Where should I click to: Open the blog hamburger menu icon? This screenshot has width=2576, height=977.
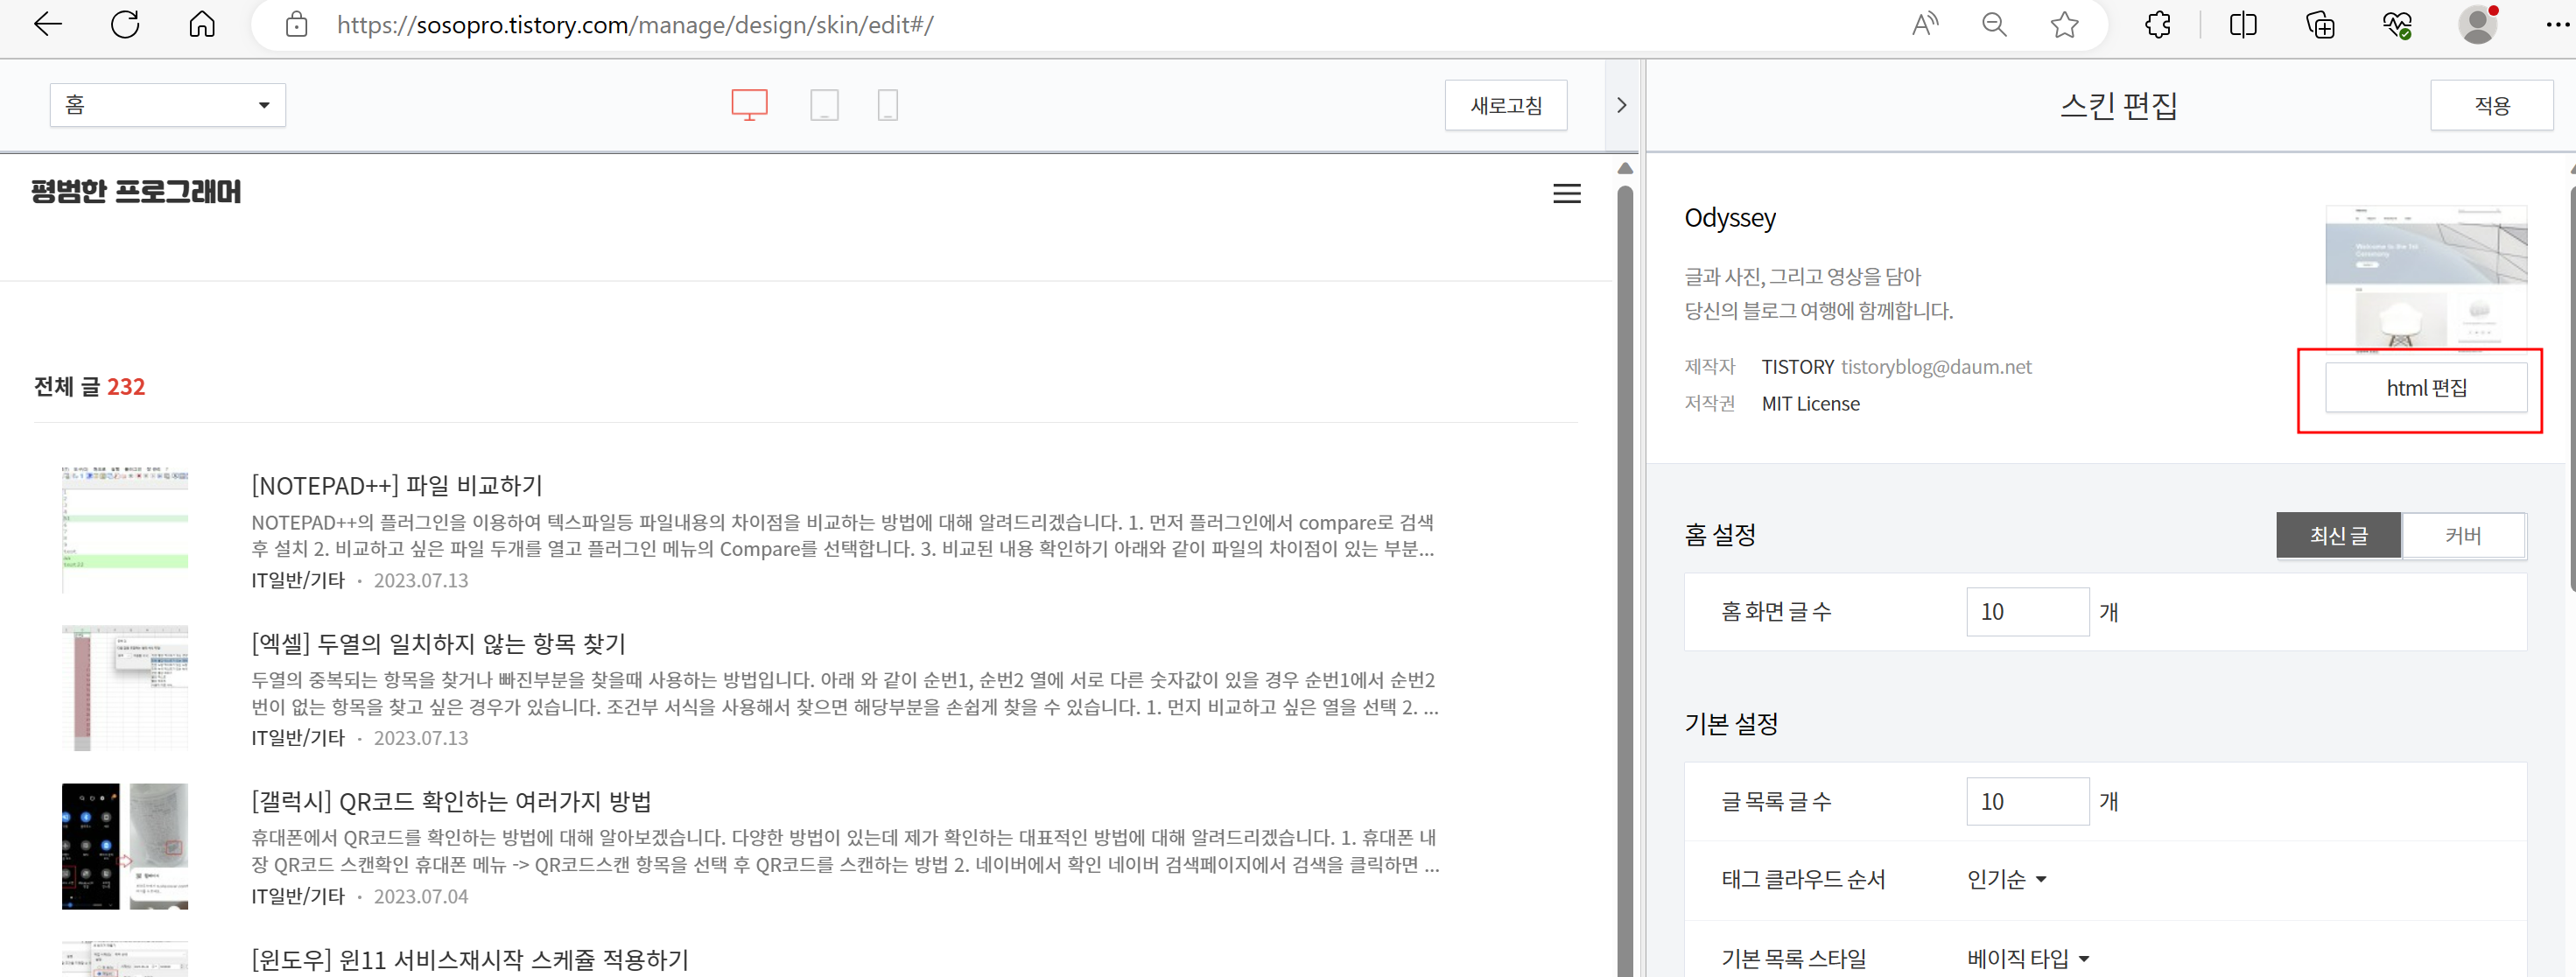[1566, 194]
